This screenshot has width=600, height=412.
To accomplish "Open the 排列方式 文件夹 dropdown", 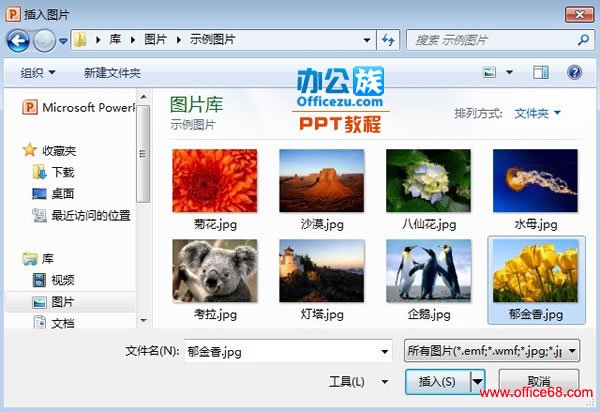I will (x=537, y=113).
